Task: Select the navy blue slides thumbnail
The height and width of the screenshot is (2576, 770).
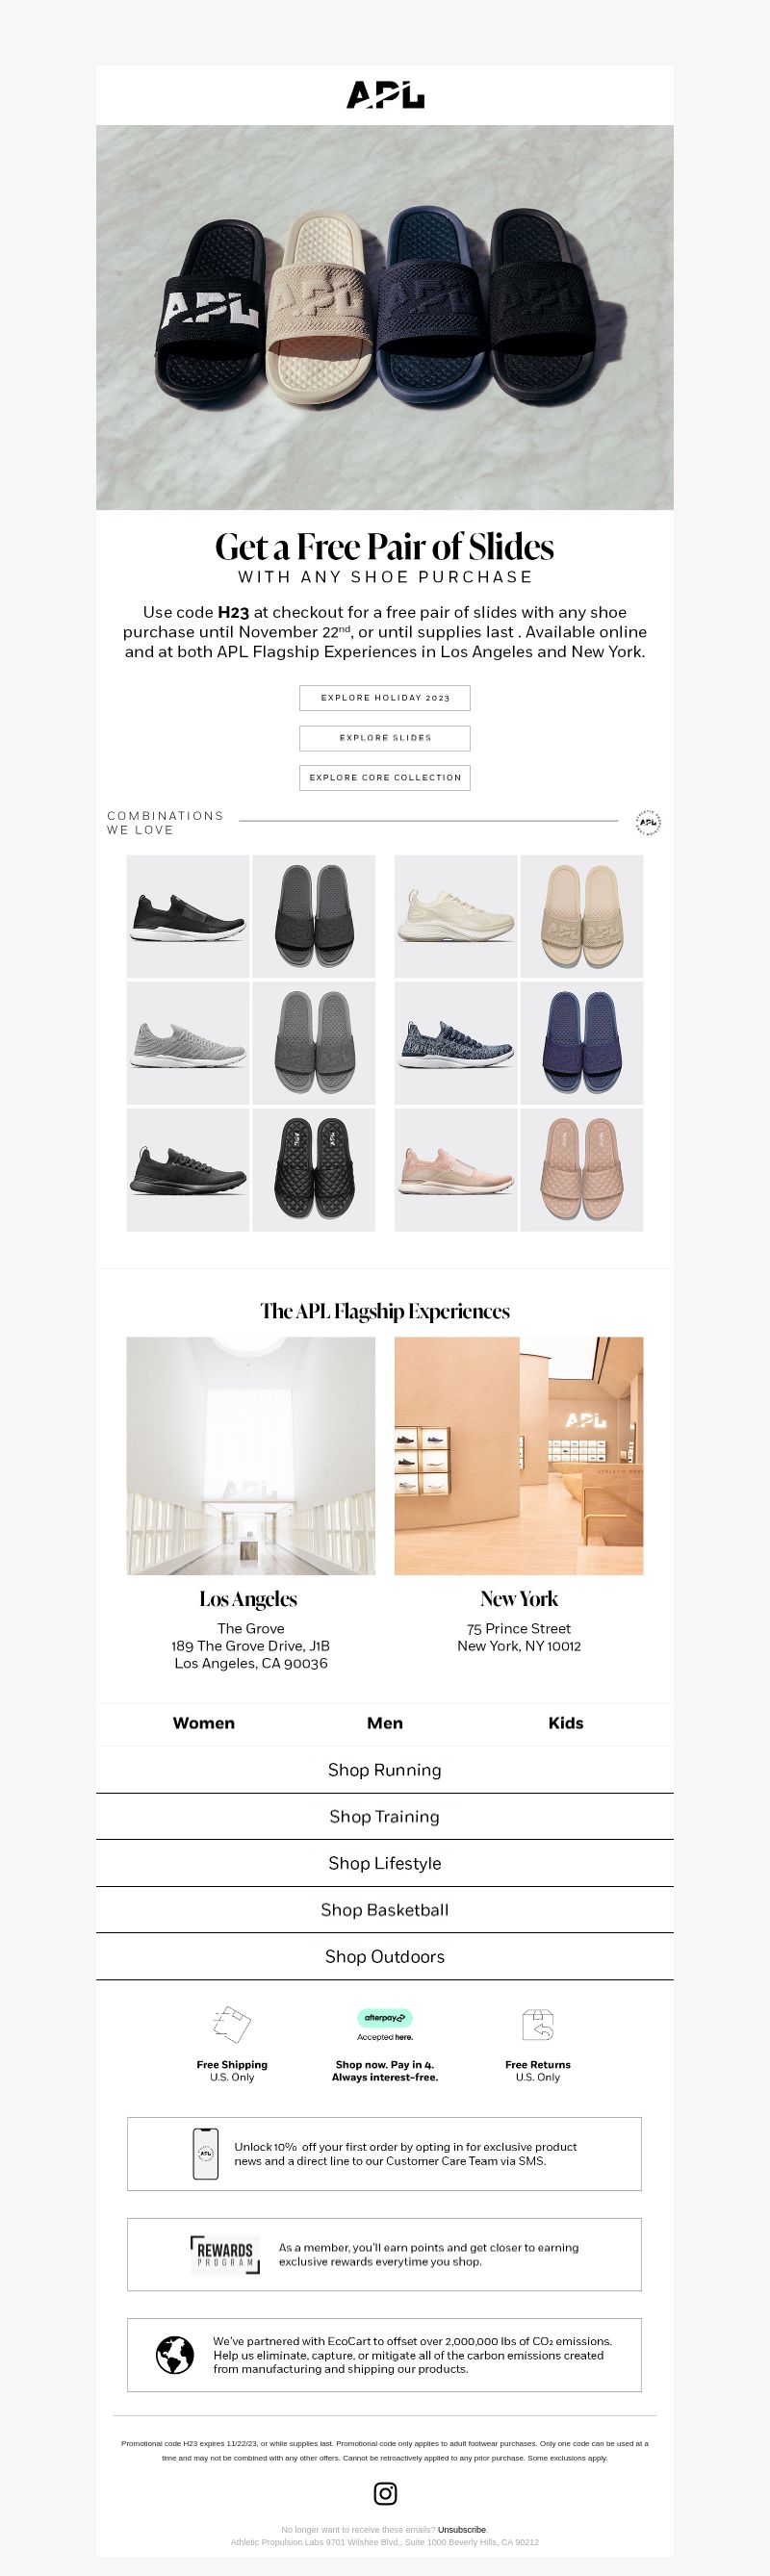Action: (582, 1043)
